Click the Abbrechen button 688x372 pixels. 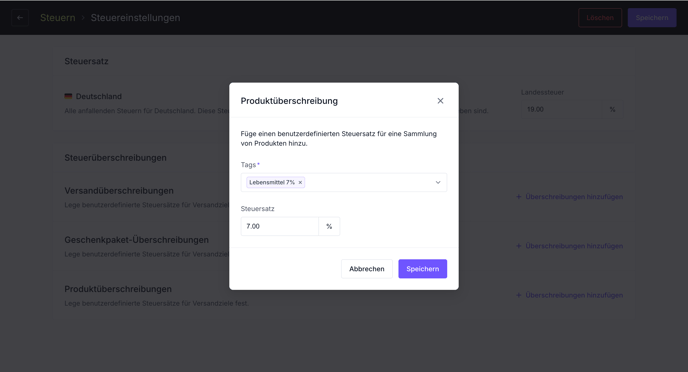pos(367,269)
